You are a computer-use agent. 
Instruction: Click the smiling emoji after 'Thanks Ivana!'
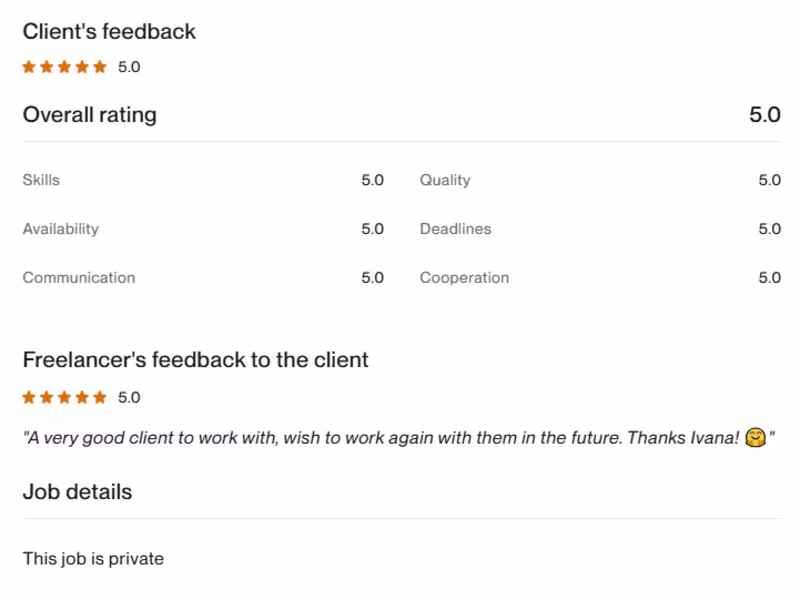(756, 438)
